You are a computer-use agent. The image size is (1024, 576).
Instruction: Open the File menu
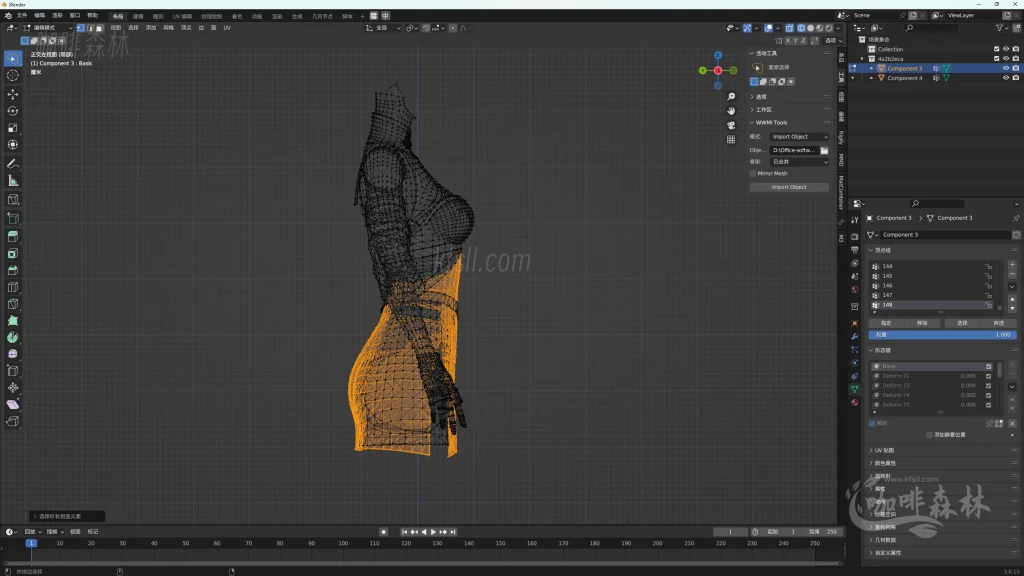(22, 16)
